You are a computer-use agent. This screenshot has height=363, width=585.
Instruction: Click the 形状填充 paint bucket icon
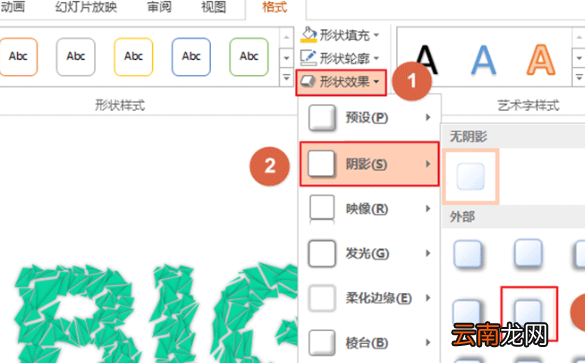309,35
